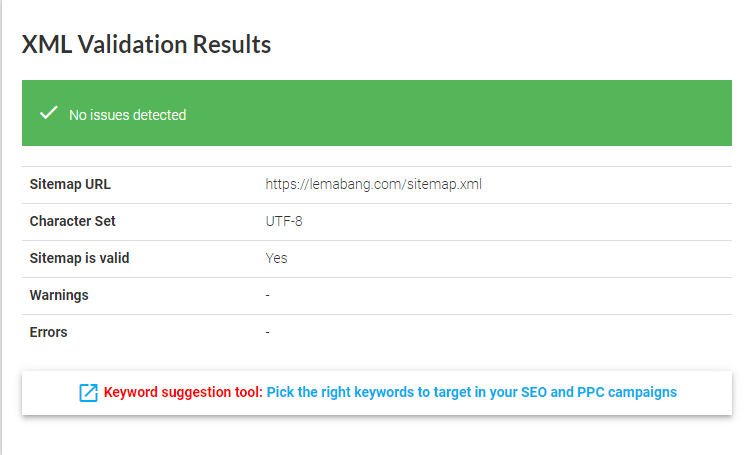Select the Errors row label
The height and width of the screenshot is (455, 751).
click(48, 332)
